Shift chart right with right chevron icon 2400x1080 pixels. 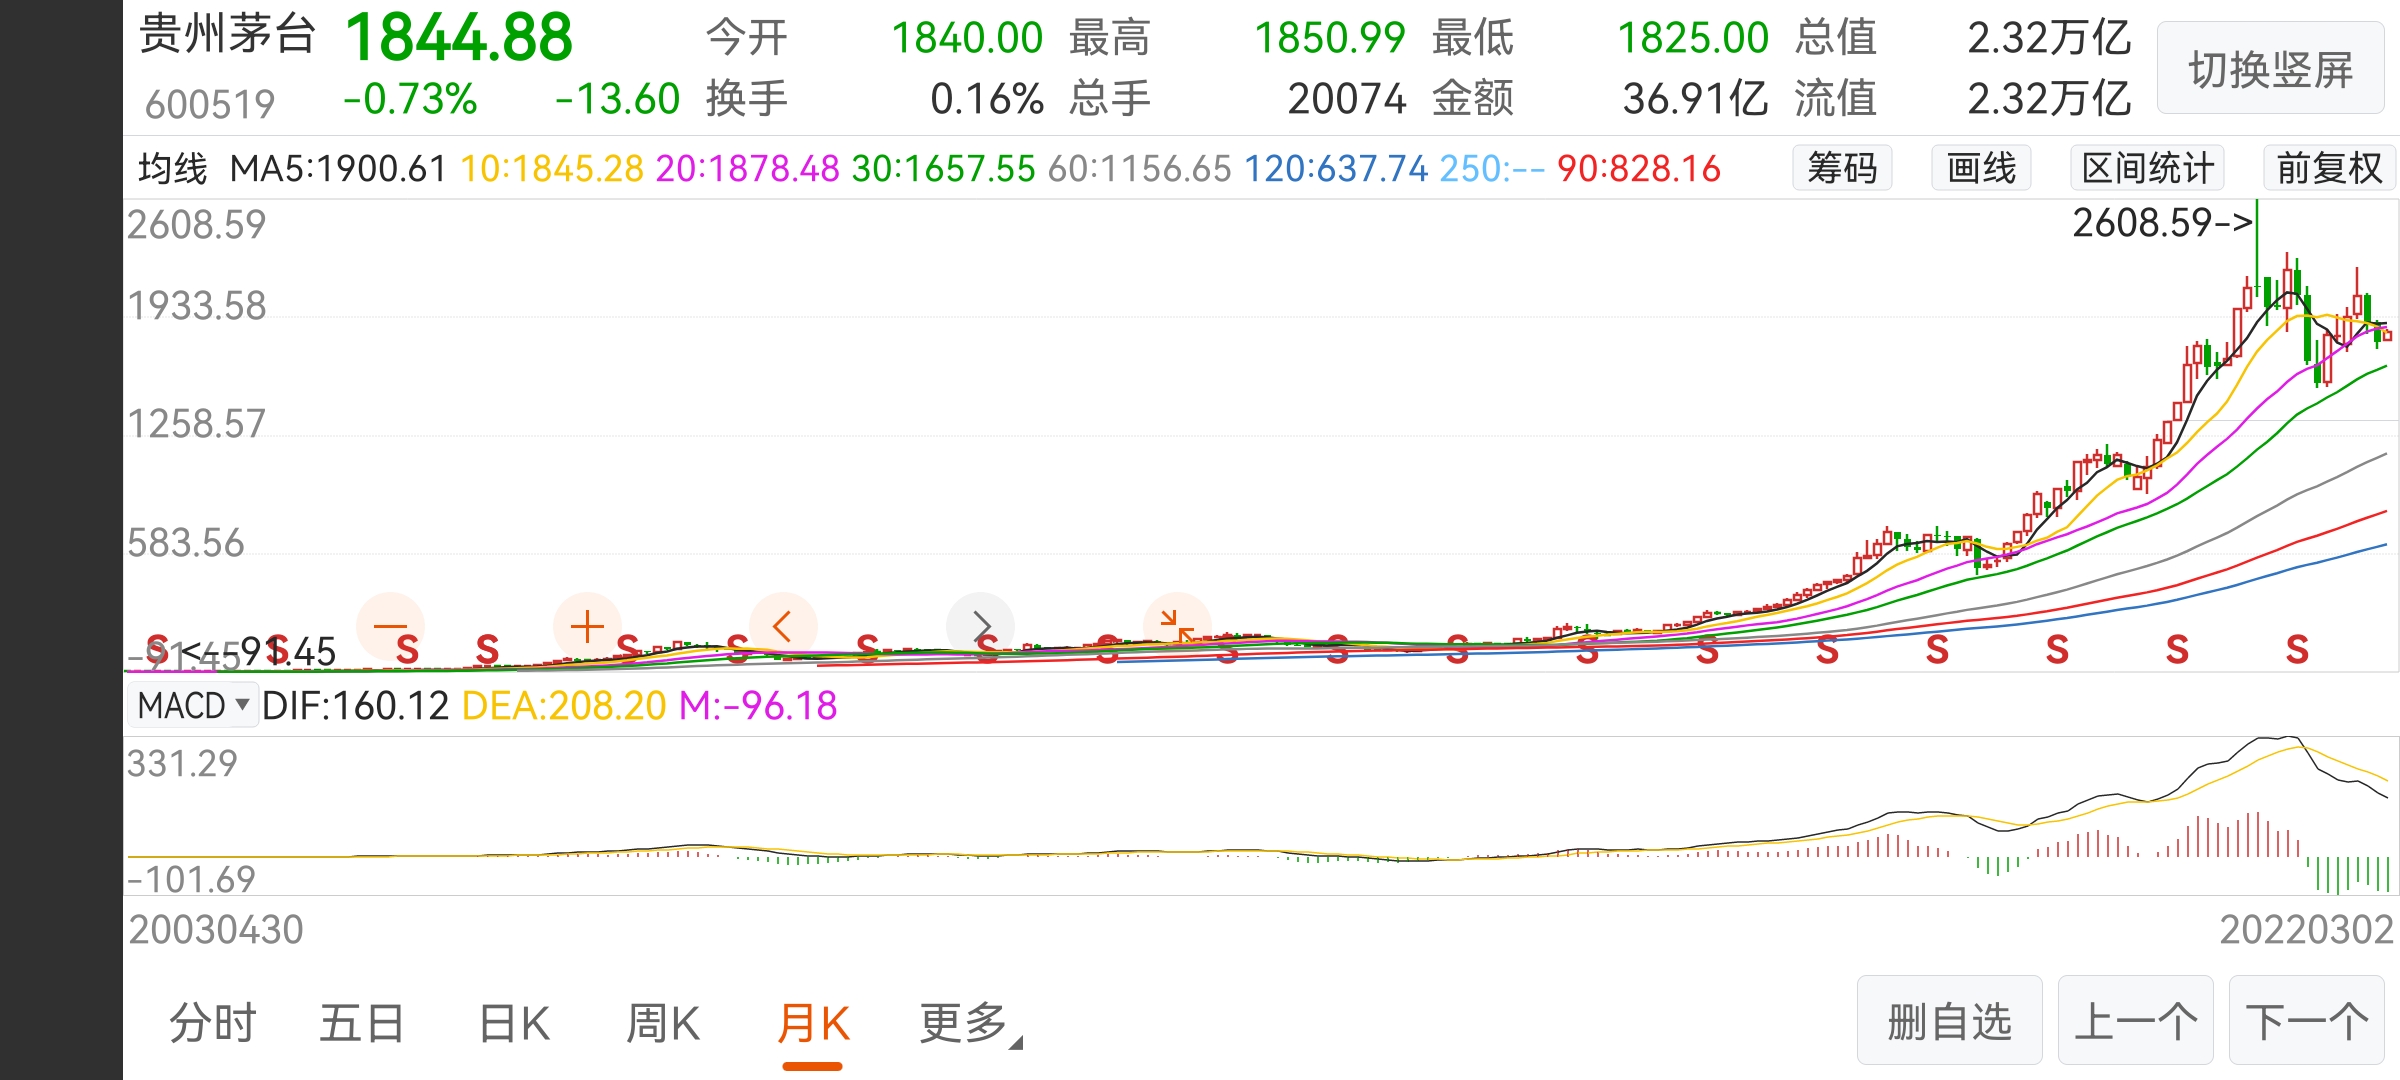(x=980, y=627)
